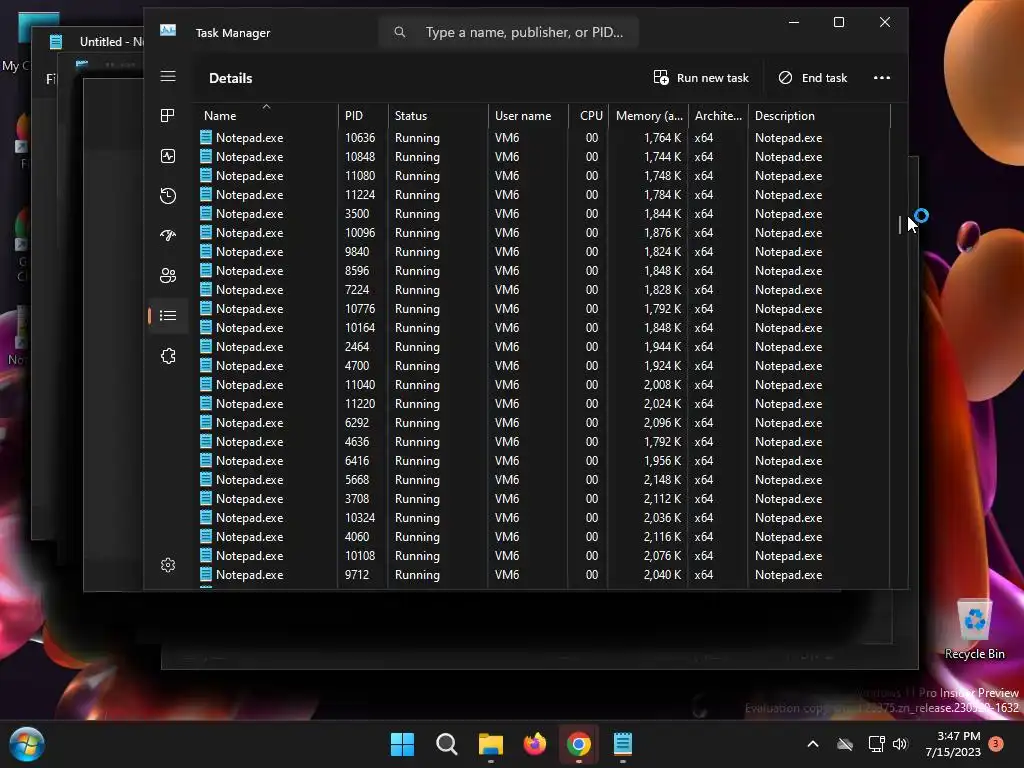Click PID cell 3708

tap(357, 498)
